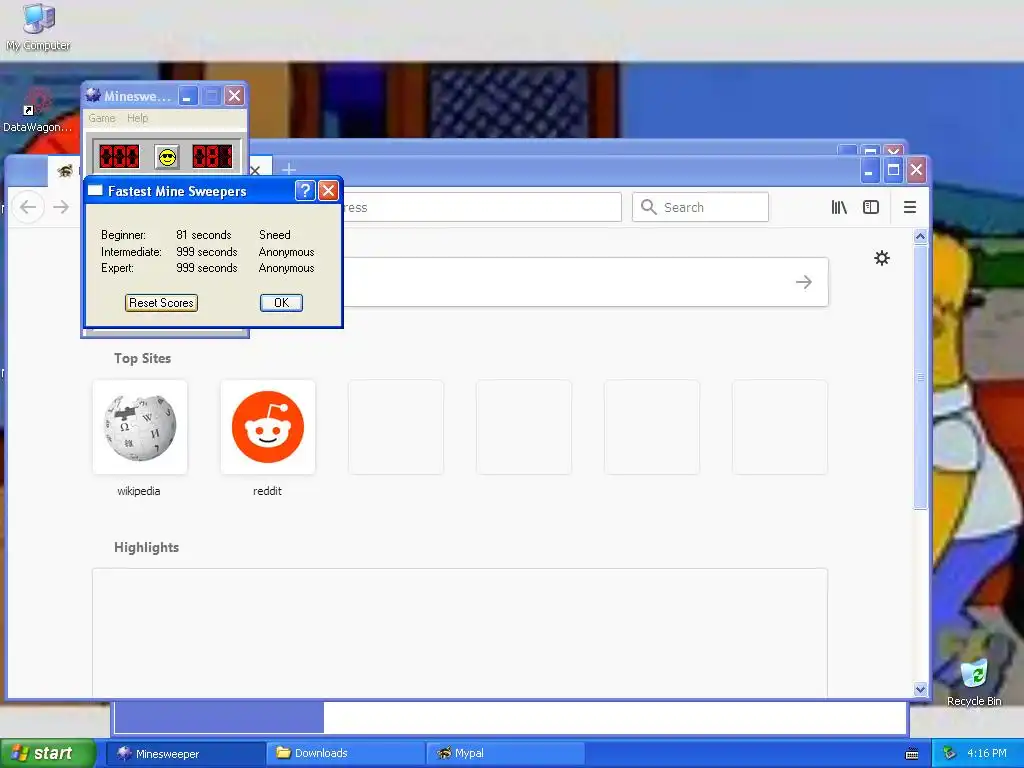Click the Minesweeper timer display

pos(212,157)
